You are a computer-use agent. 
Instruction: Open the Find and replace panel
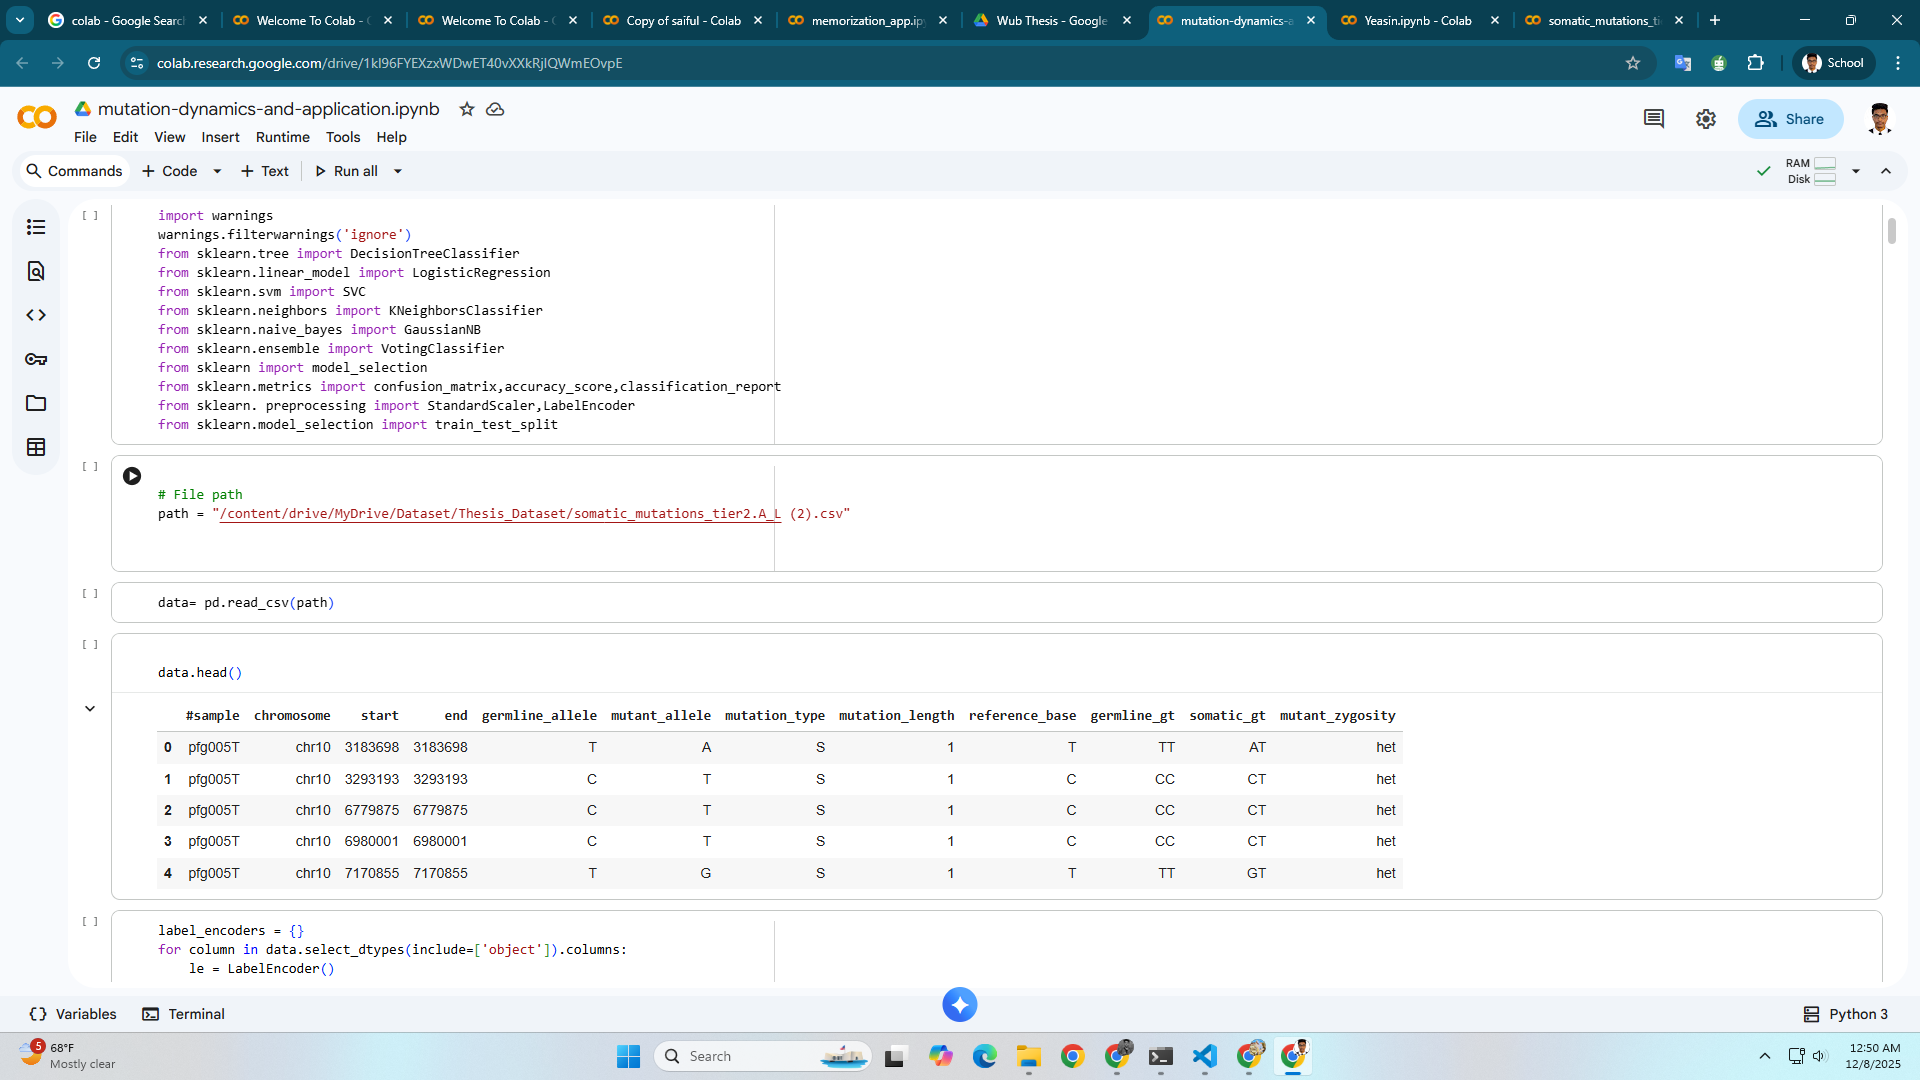36,271
